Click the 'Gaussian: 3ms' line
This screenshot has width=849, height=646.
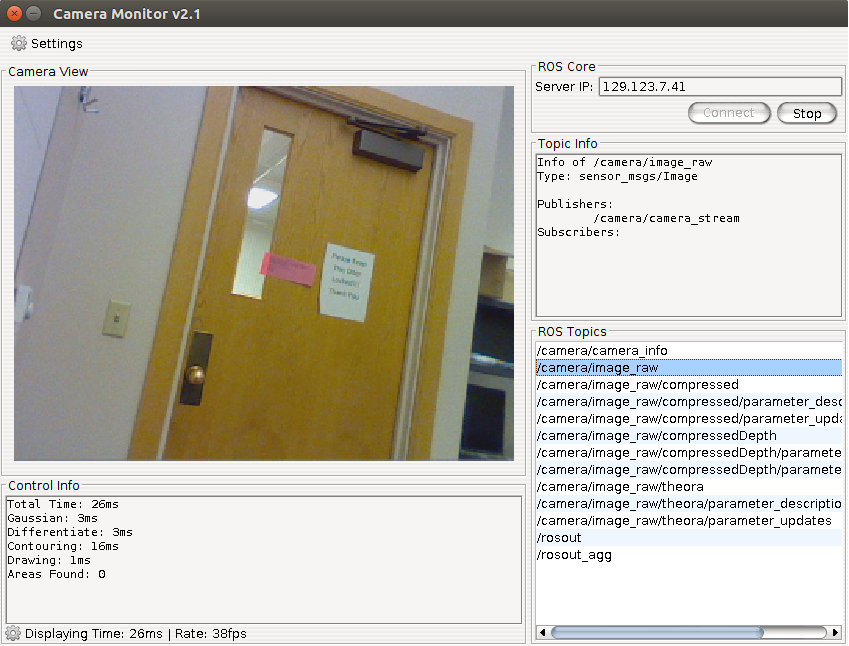pos(53,518)
